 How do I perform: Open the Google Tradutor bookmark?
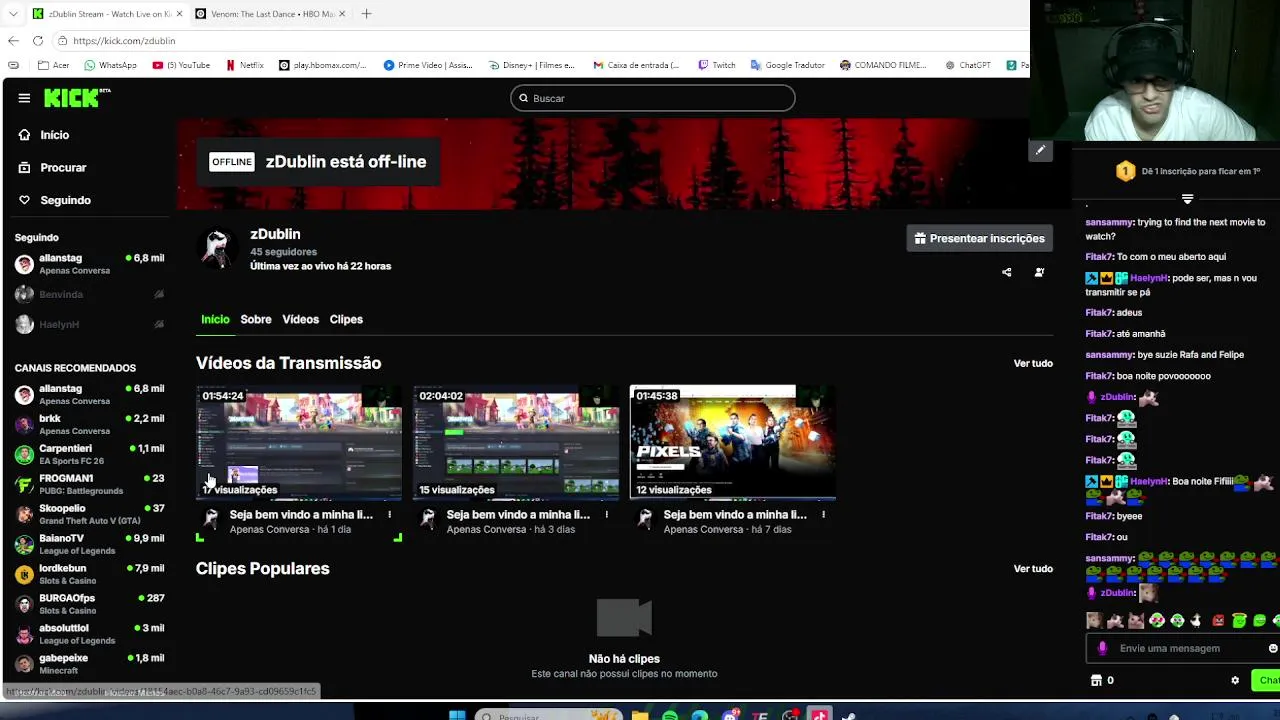click(787, 65)
